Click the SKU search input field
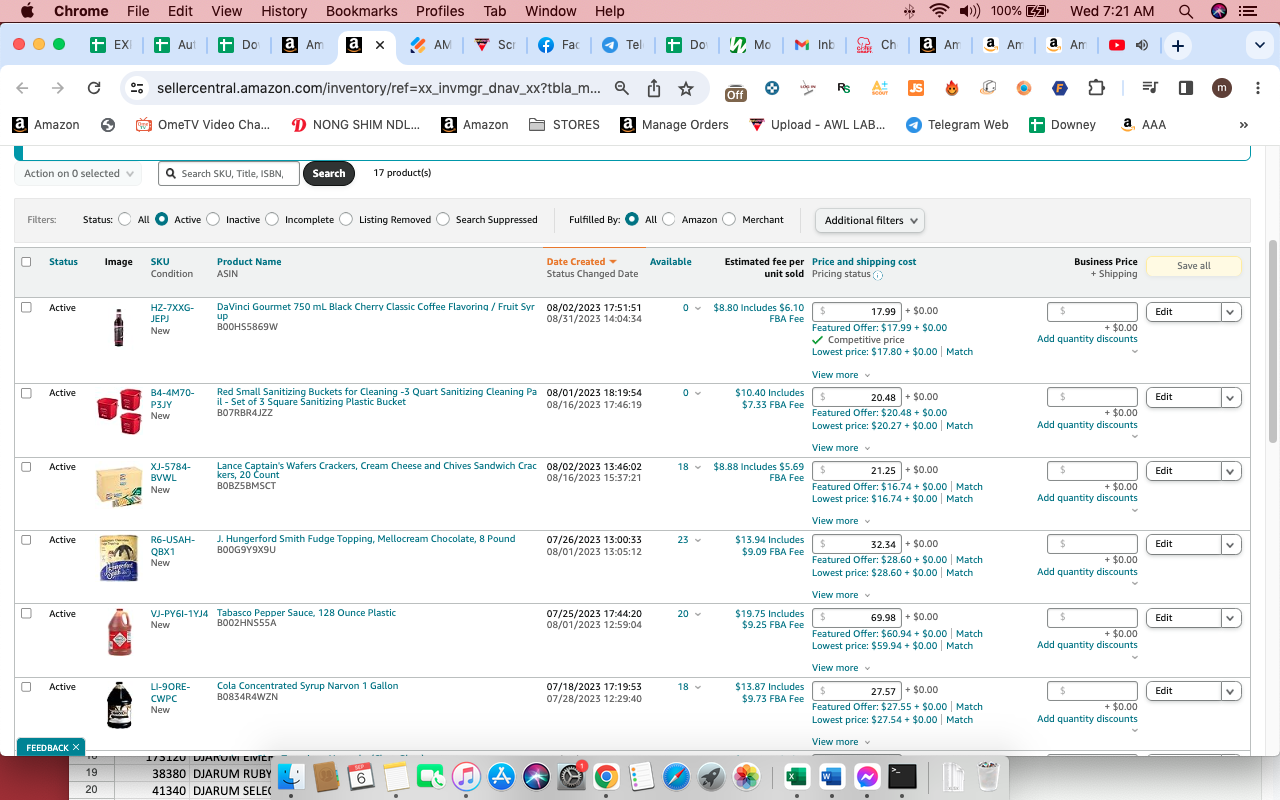 click(229, 173)
